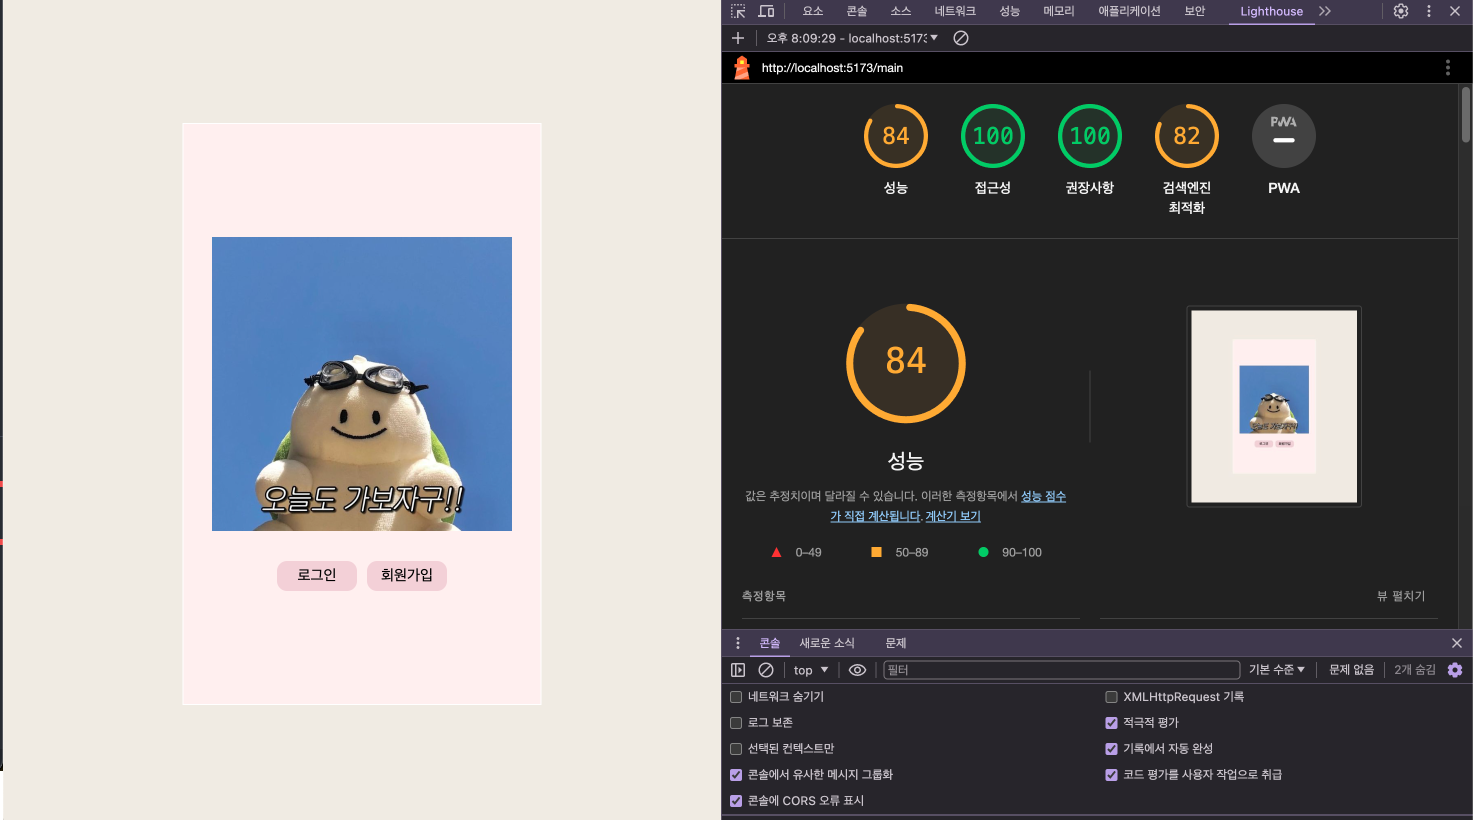Open DevTools three-dot customize menu
The image size is (1473, 820).
pyautogui.click(x=1428, y=11)
